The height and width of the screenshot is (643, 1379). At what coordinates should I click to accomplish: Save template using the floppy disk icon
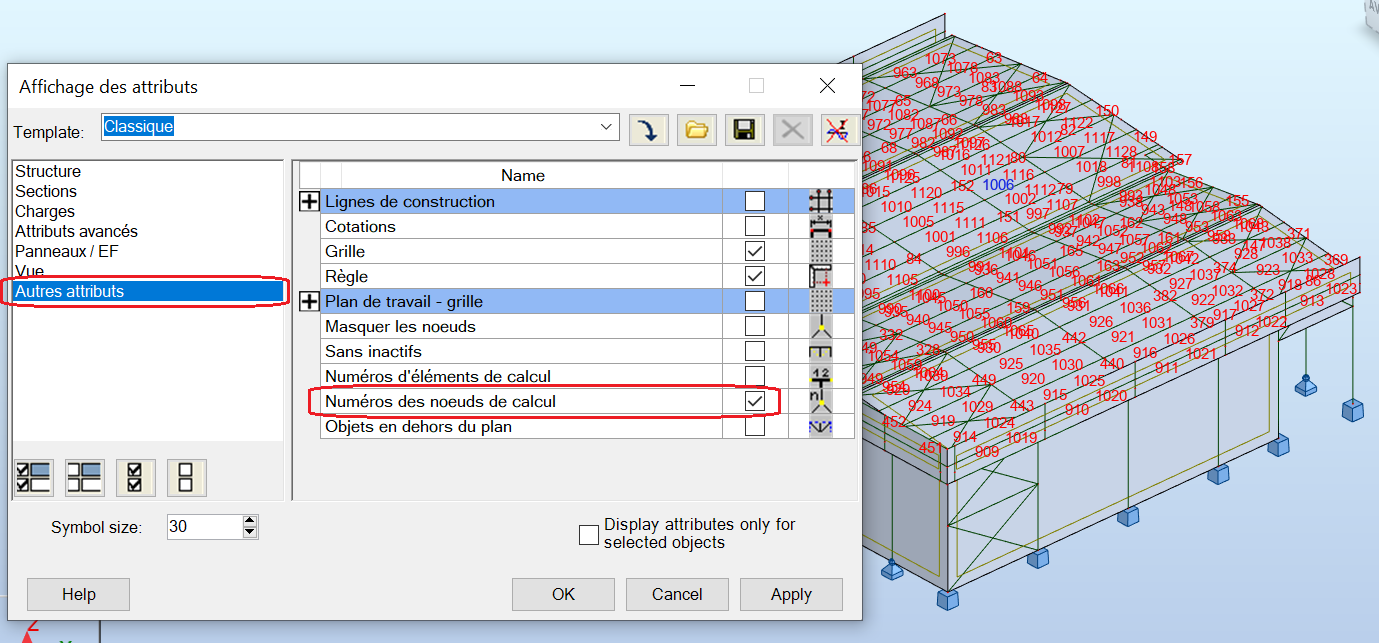(744, 129)
